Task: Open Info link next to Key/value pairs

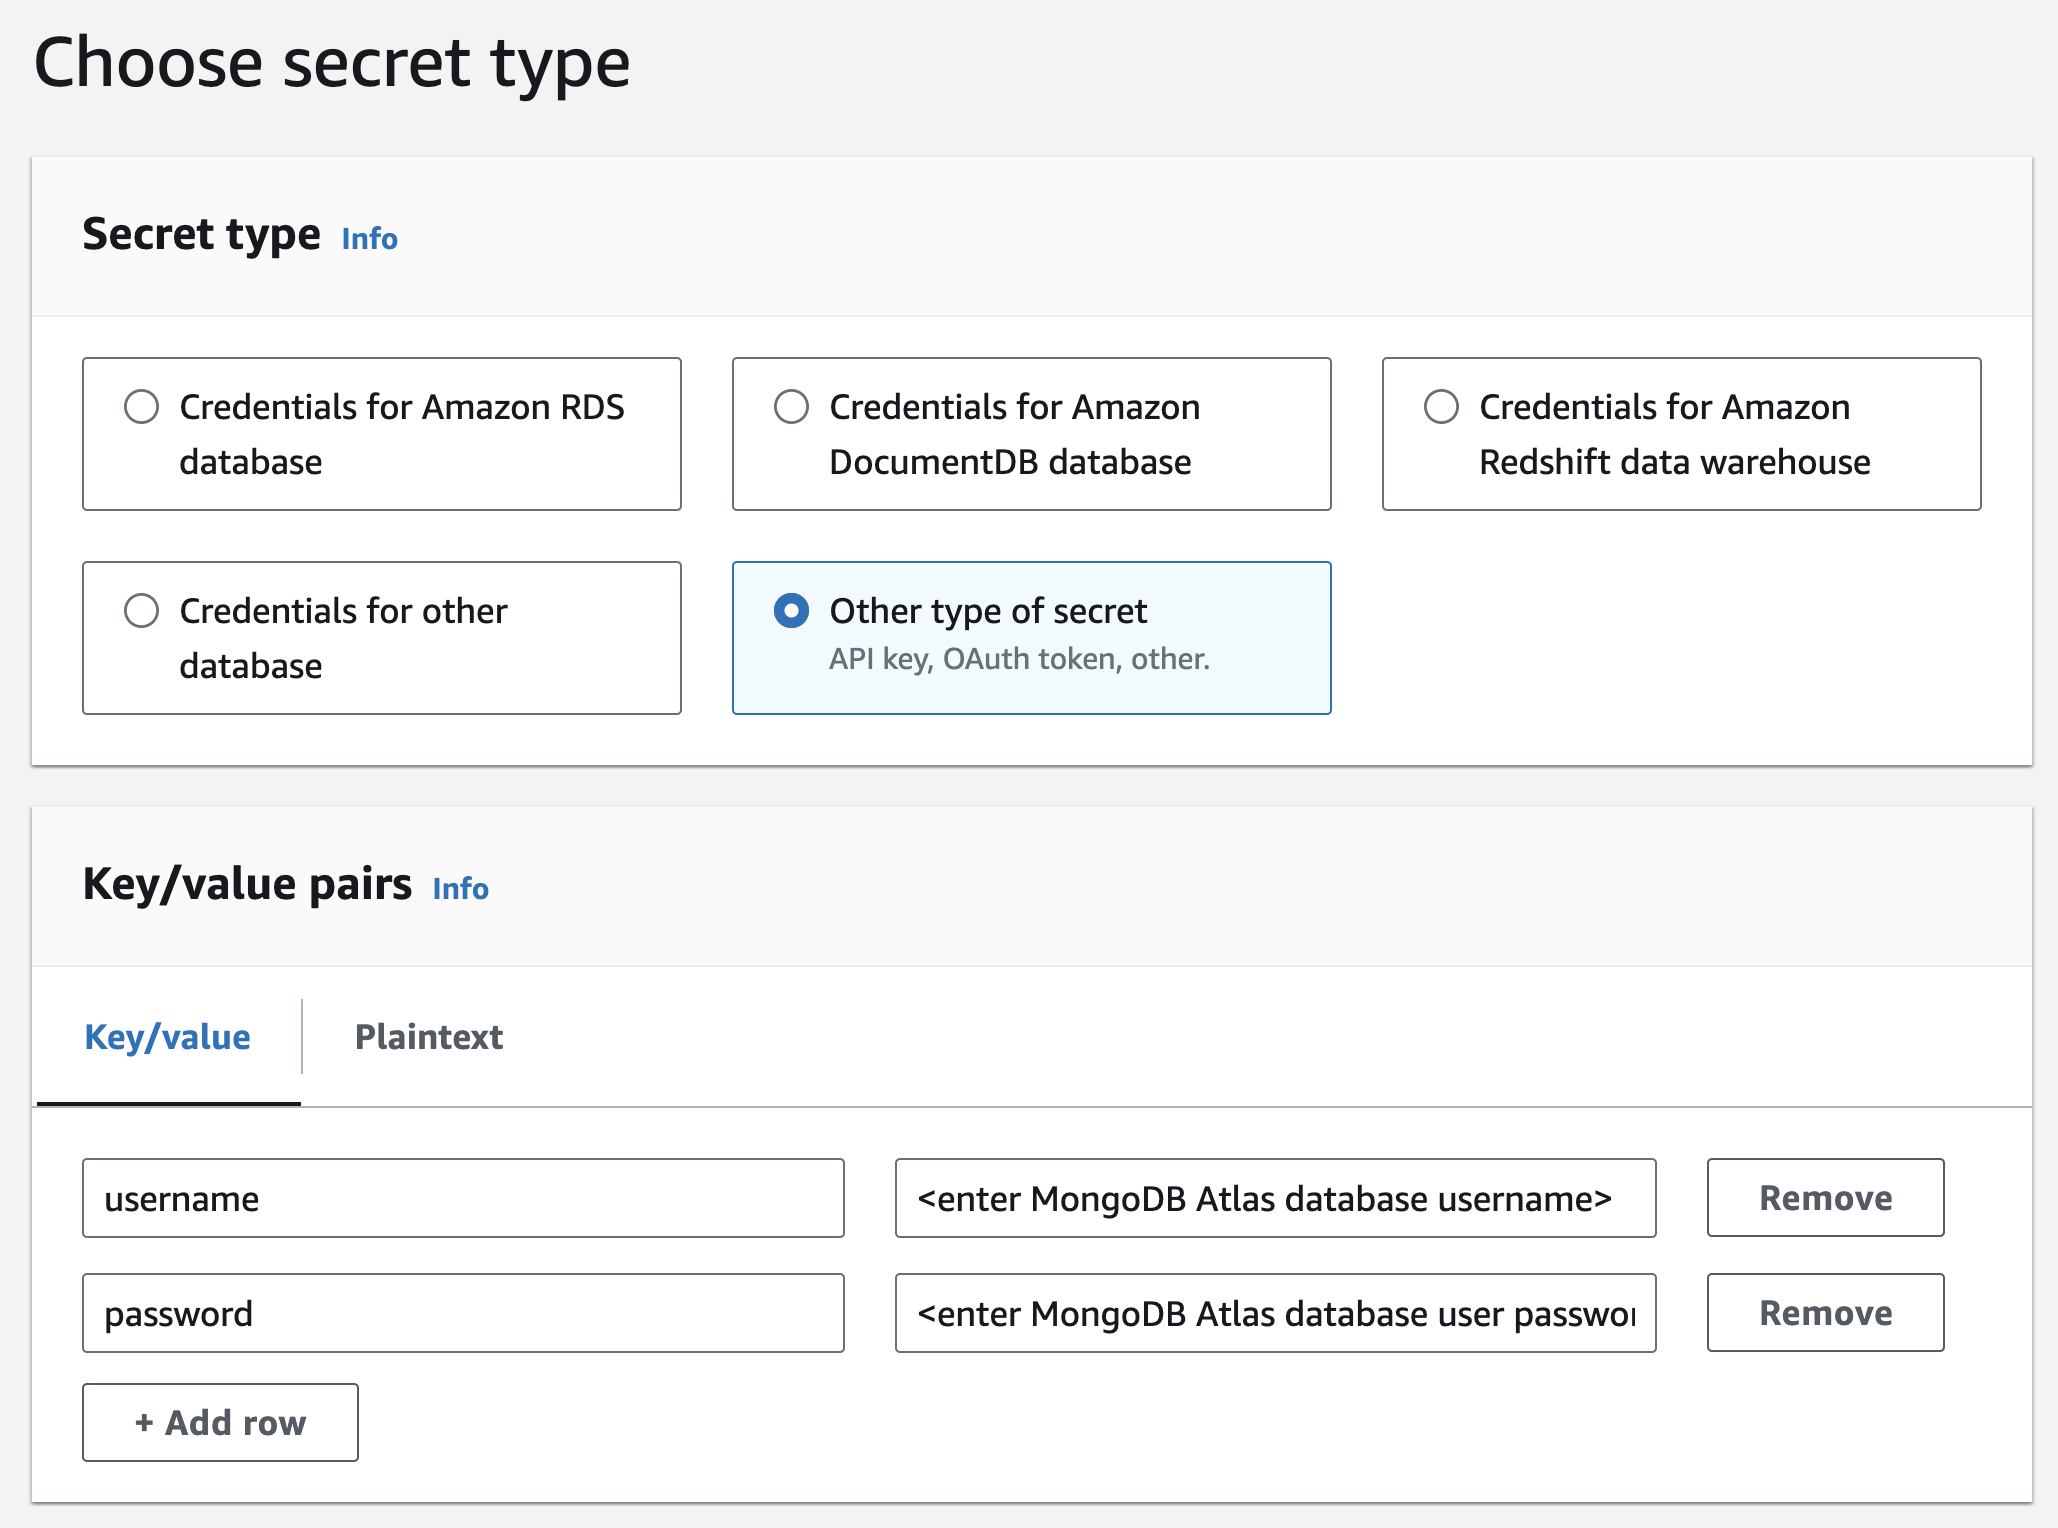Action: pos(460,889)
